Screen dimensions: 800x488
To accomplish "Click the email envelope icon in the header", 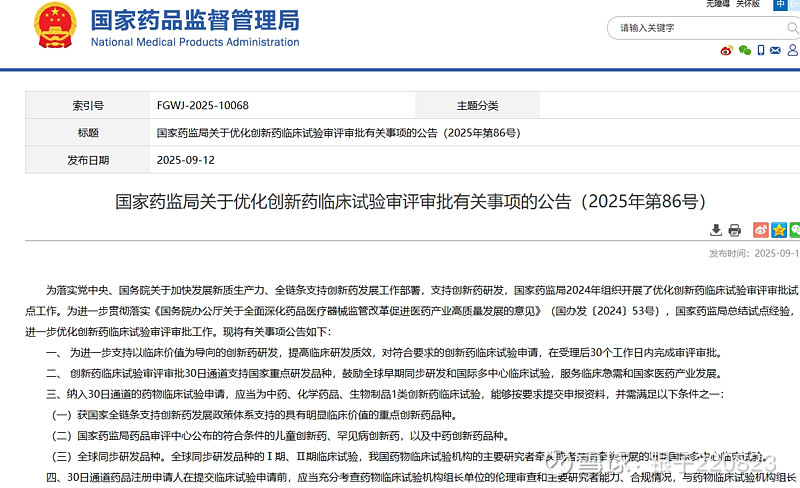I will (x=776, y=50).
